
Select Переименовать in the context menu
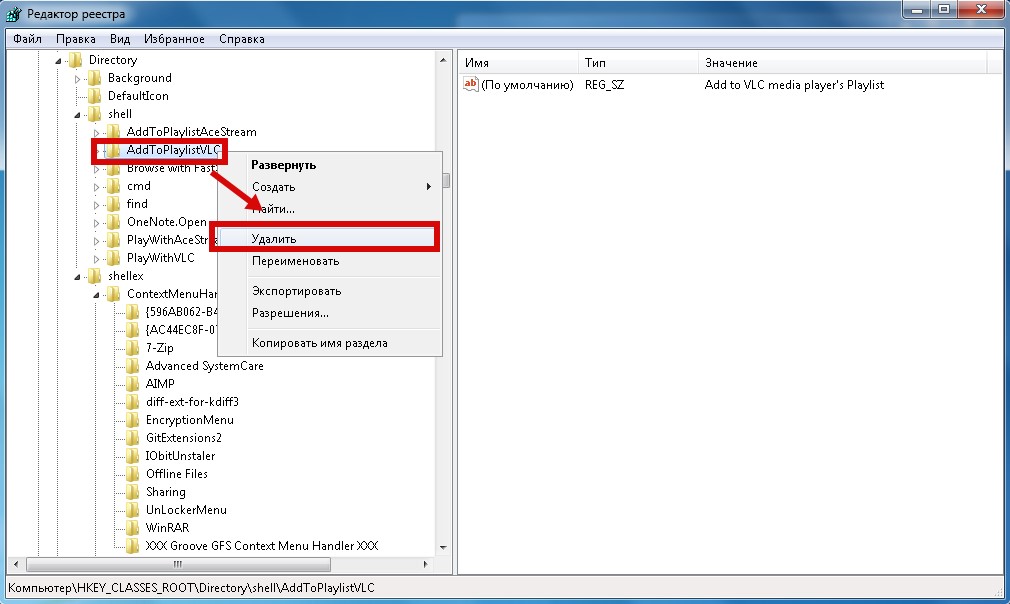295,261
